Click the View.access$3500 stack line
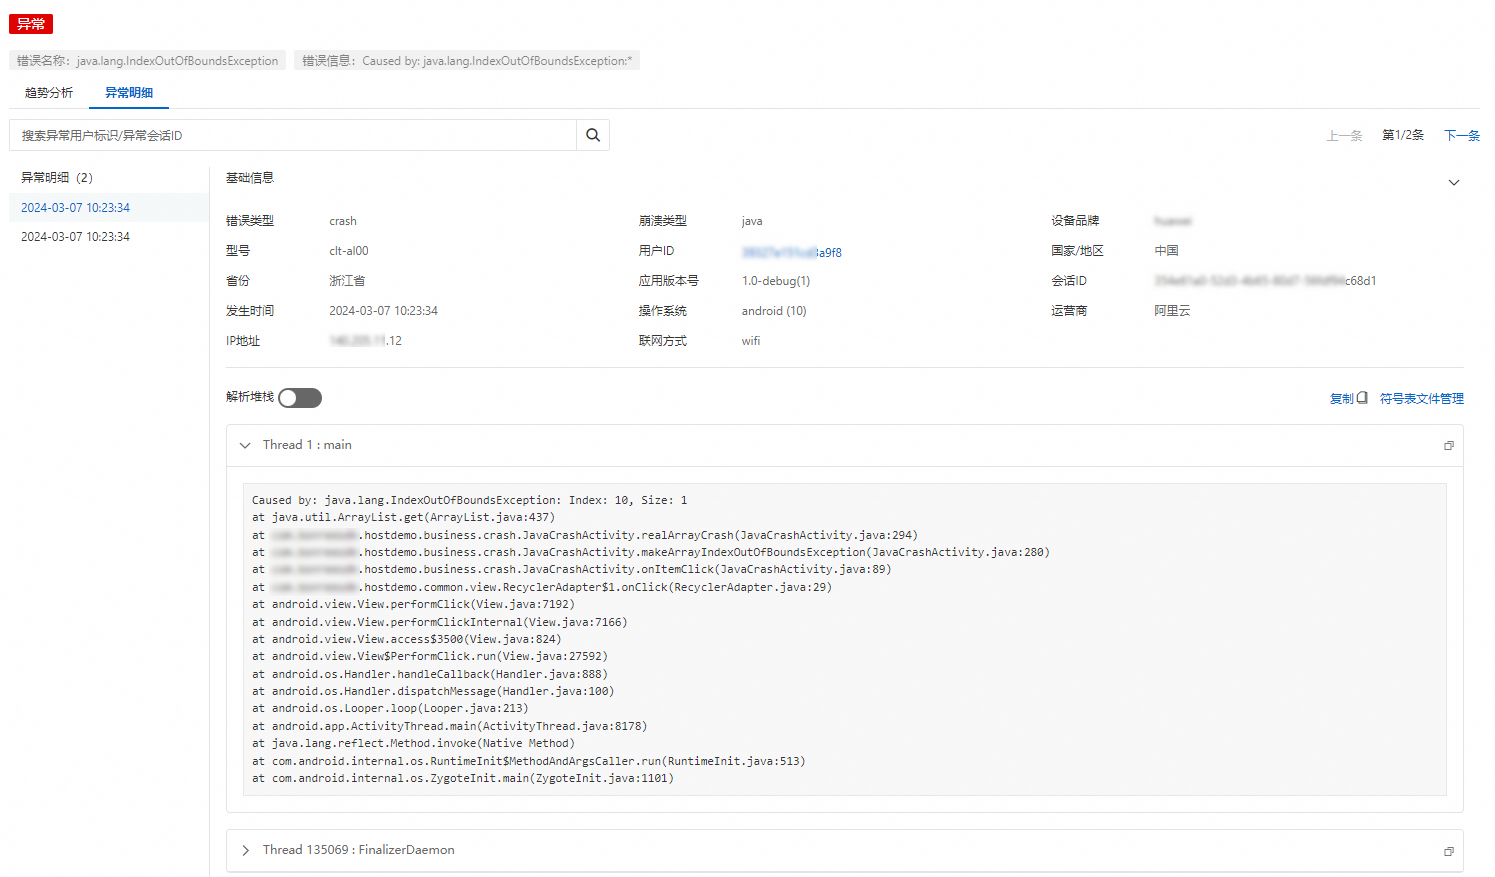The width and height of the screenshot is (1495, 877). (x=407, y=639)
